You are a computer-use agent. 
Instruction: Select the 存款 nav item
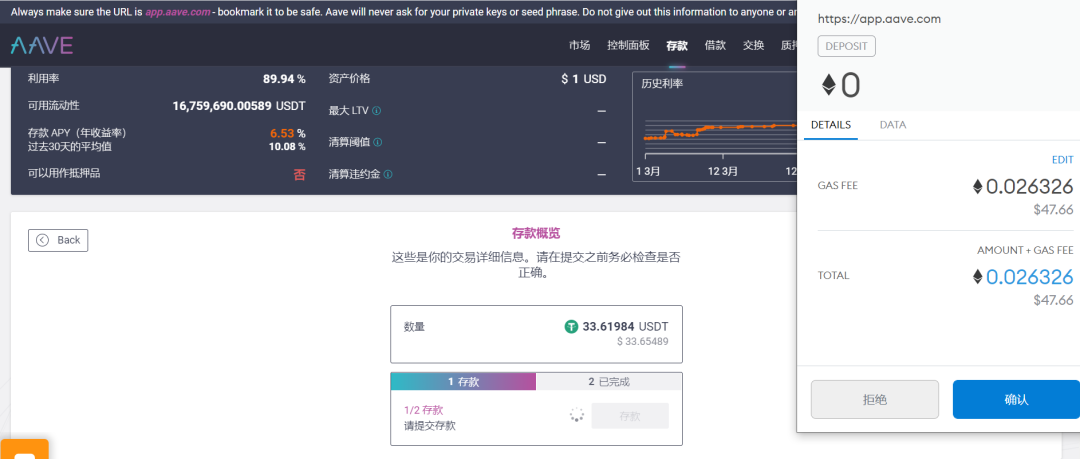tap(677, 45)
